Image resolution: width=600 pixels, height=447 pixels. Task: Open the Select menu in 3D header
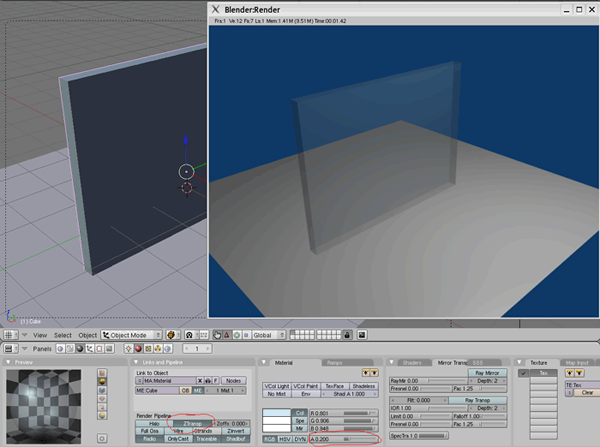(63, 335)
